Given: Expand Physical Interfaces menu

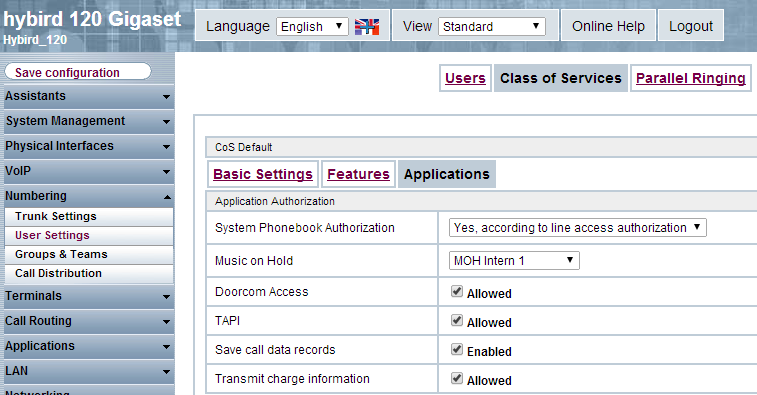Looking at the screenshot, I should coord(89,146).
